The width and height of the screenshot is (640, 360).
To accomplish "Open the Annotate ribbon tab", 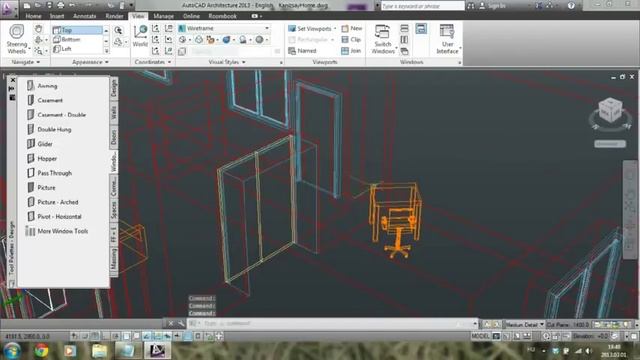I will coord(84,16).
